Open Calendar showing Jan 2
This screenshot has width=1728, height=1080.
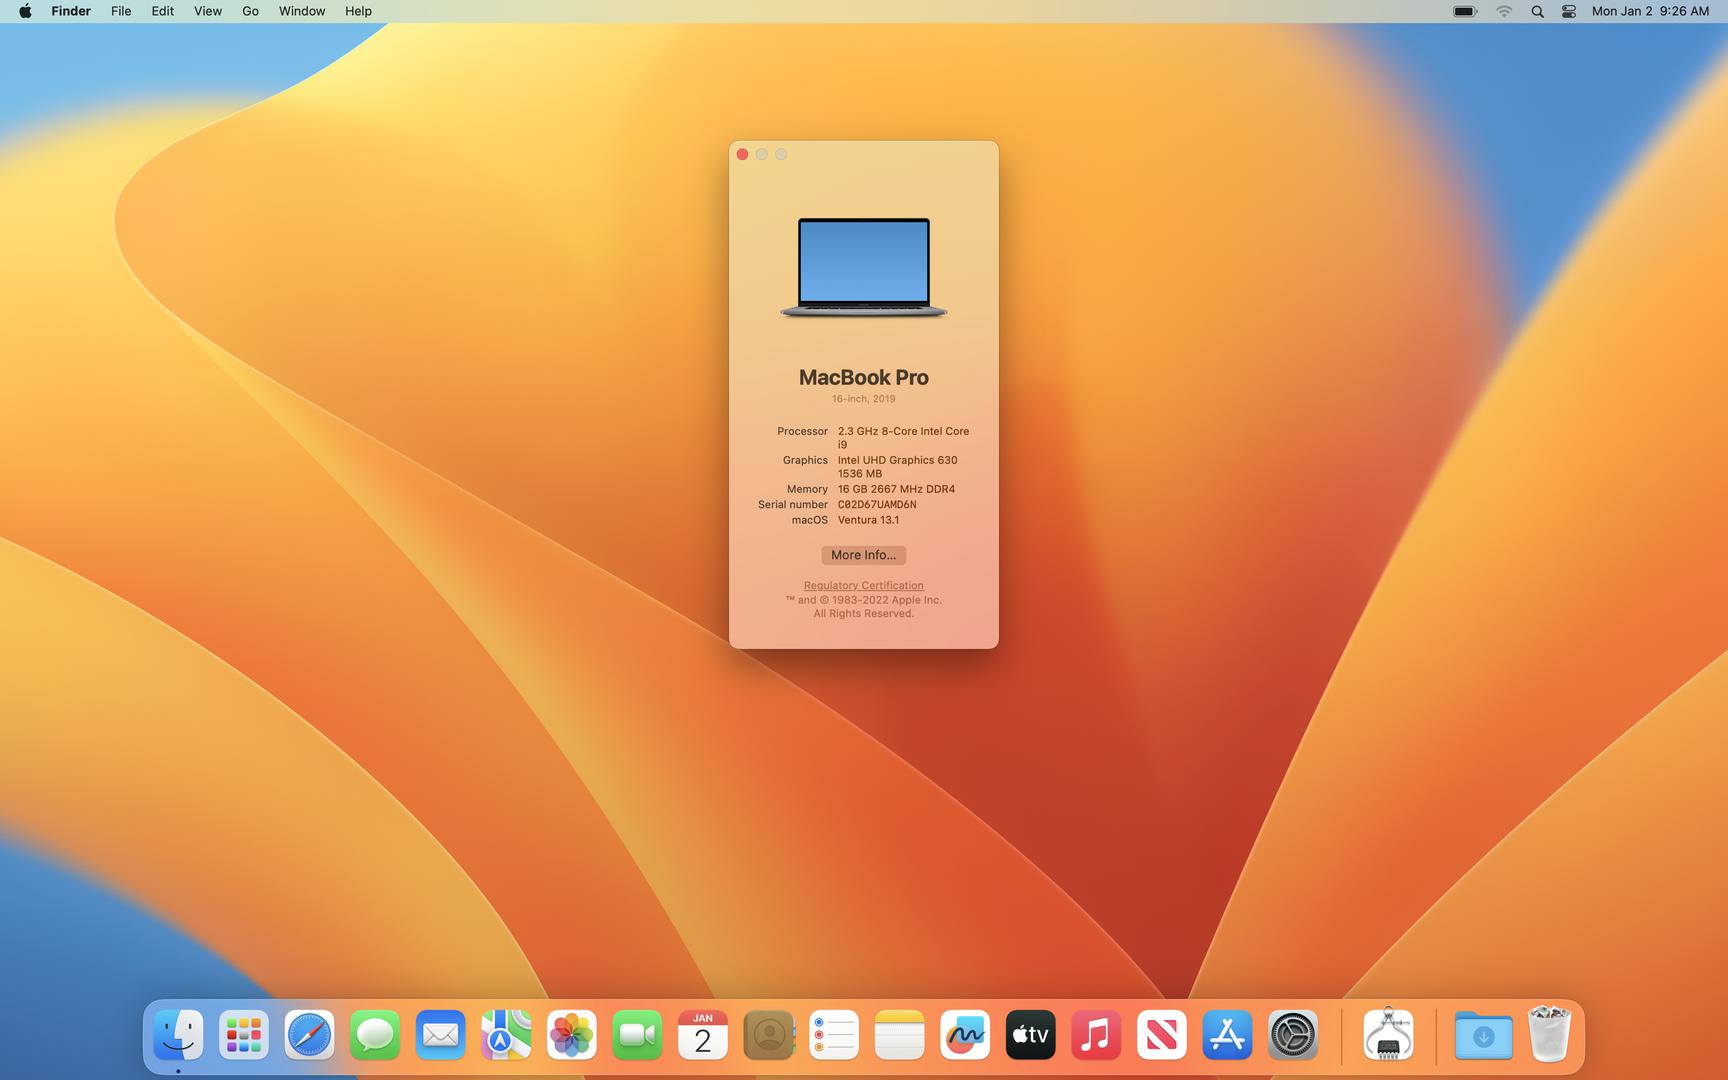[x=703, y=1035]
